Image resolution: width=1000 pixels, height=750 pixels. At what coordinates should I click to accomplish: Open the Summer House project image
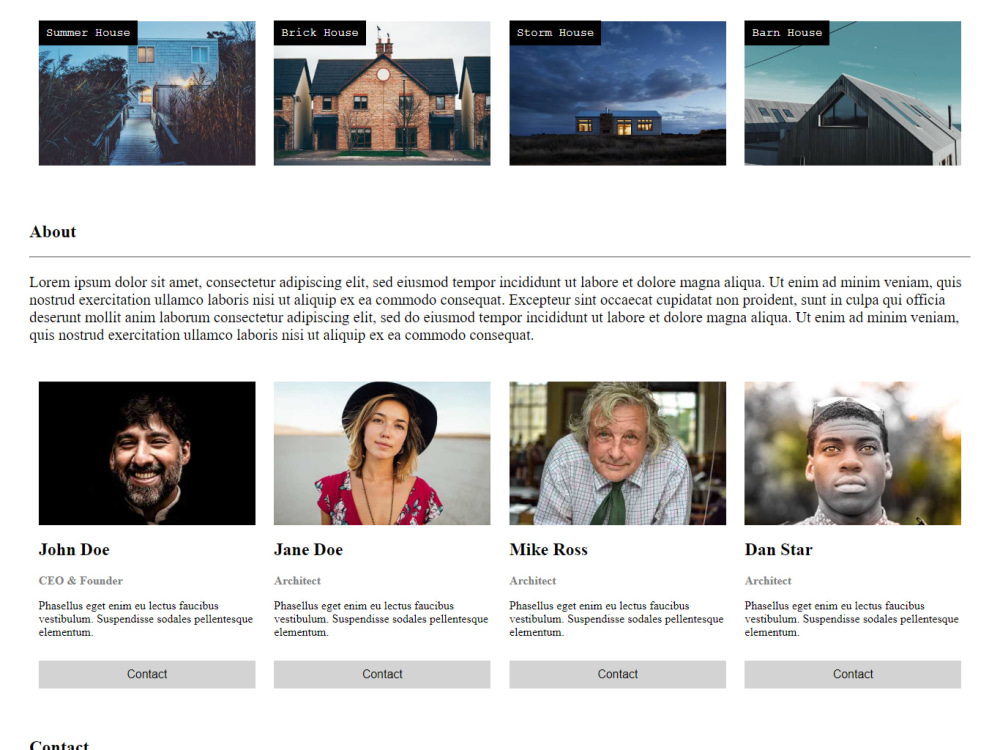tap(147, 93)
